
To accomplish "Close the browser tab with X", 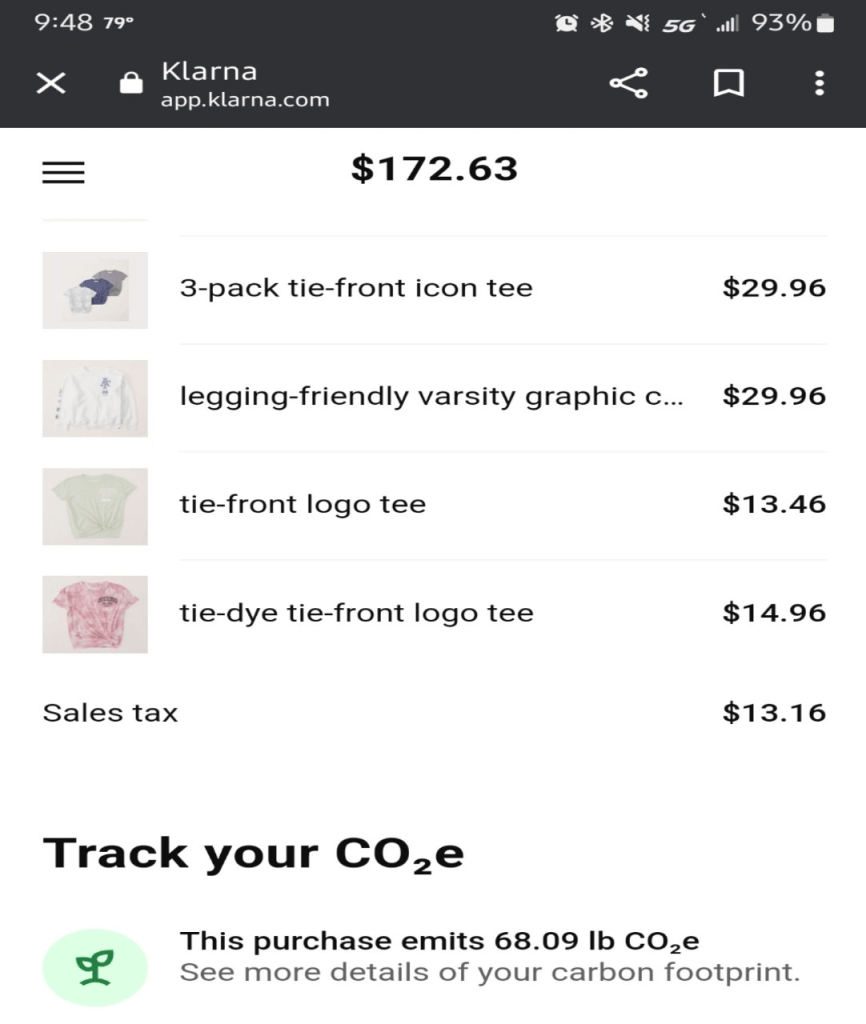I will (x=51, y=83).
